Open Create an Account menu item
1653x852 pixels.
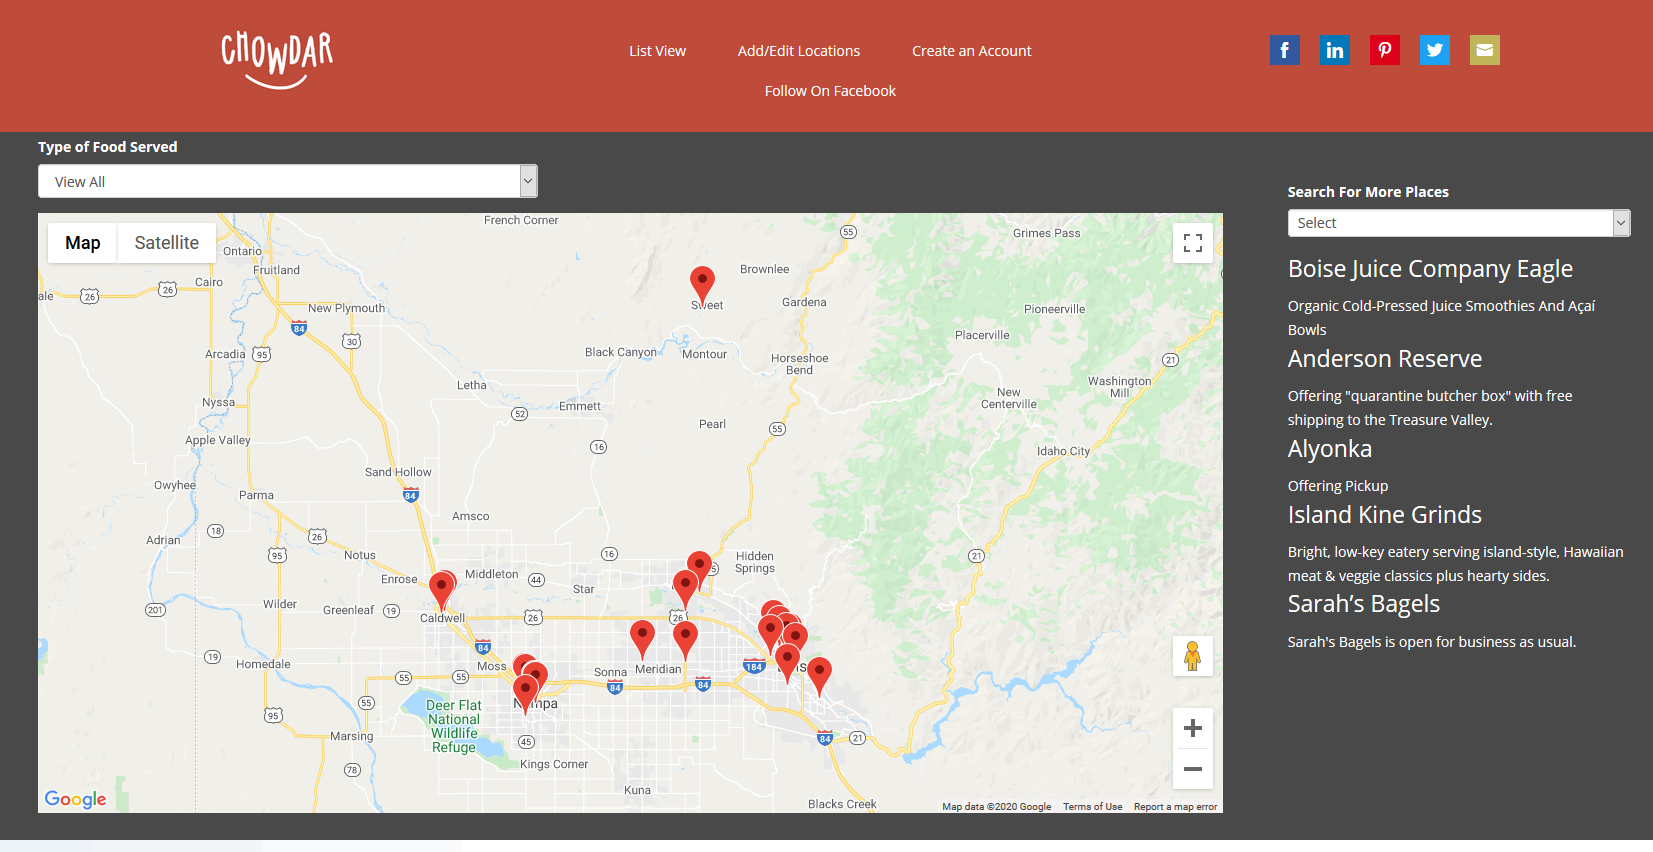972,51
